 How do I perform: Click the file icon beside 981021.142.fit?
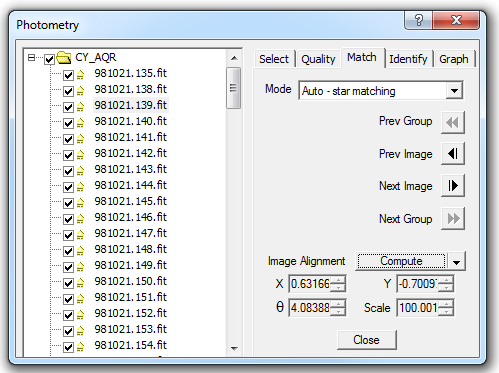click(x=80, y=155)
